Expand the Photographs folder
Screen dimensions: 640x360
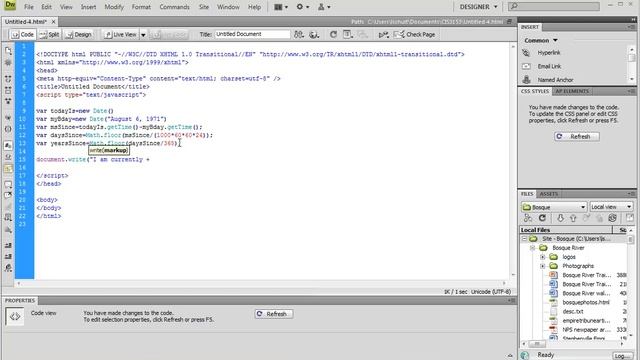coord(542,266)
